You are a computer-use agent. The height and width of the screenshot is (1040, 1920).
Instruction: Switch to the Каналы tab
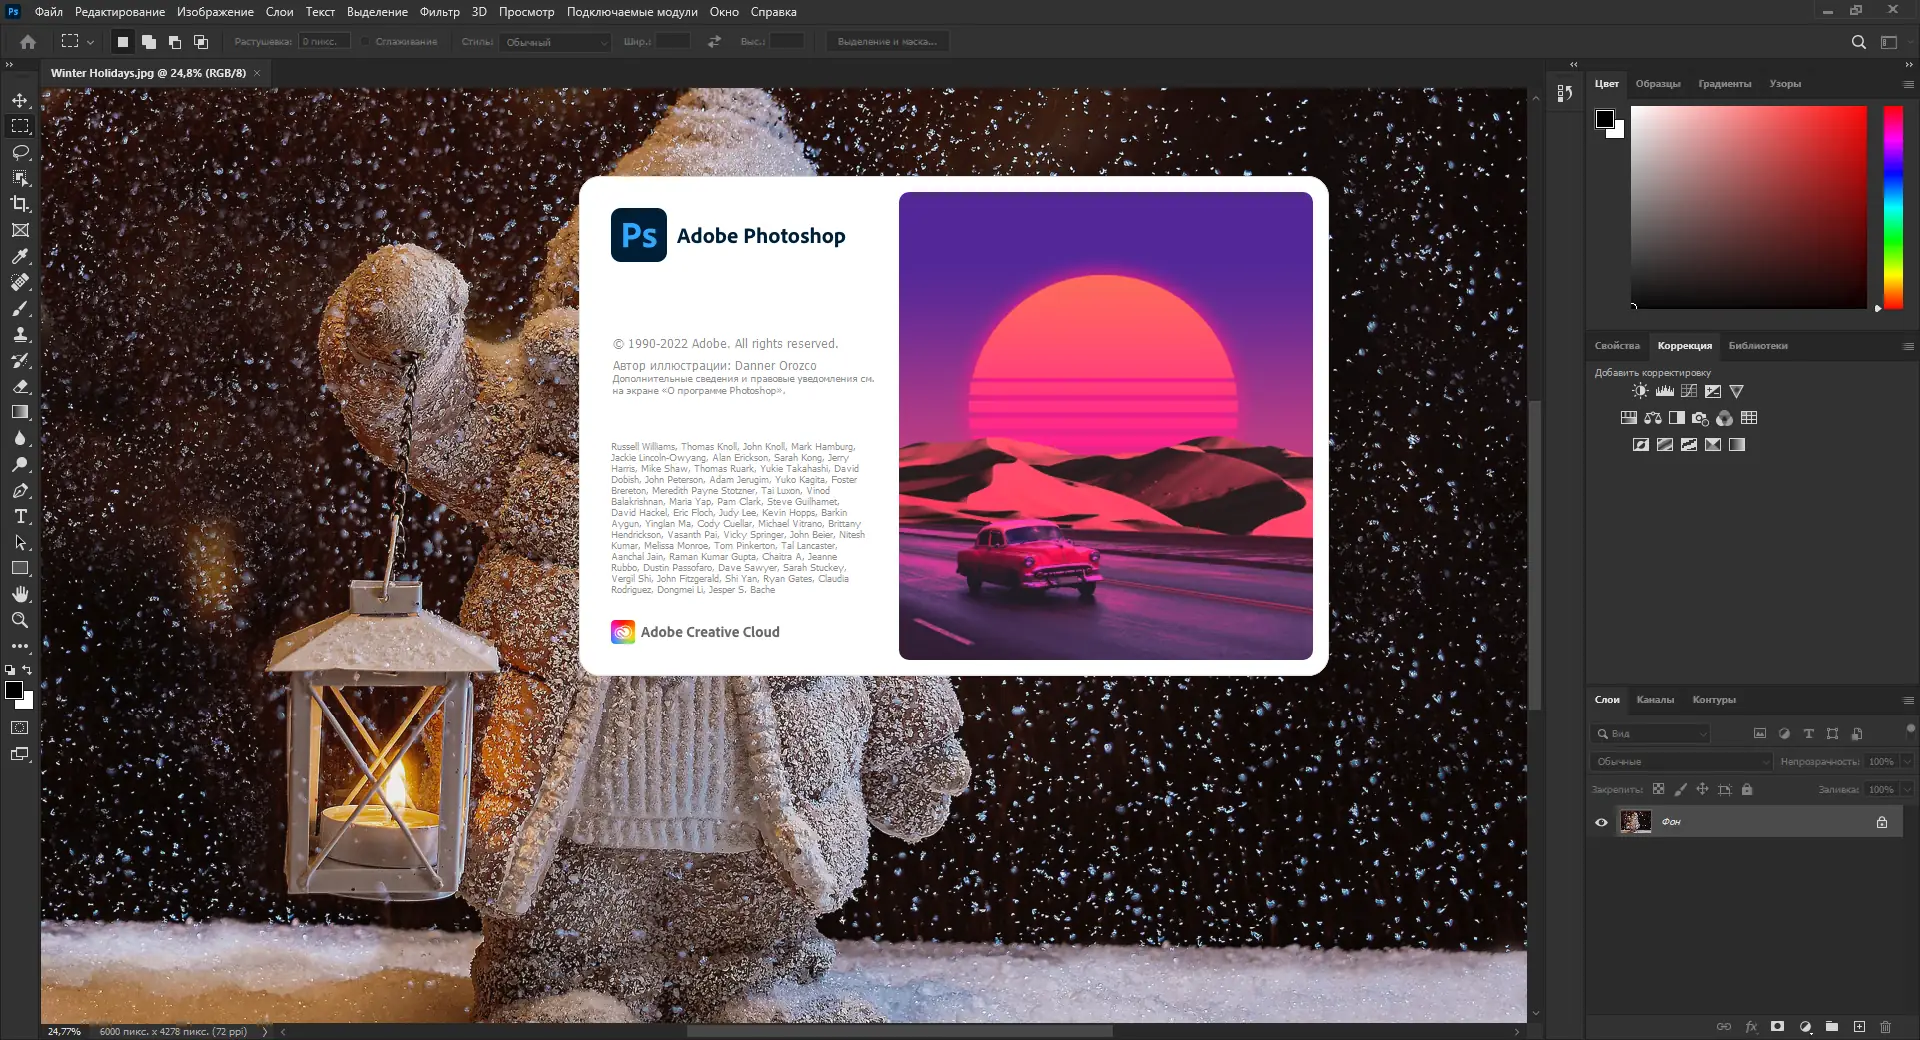(1658, 700)
